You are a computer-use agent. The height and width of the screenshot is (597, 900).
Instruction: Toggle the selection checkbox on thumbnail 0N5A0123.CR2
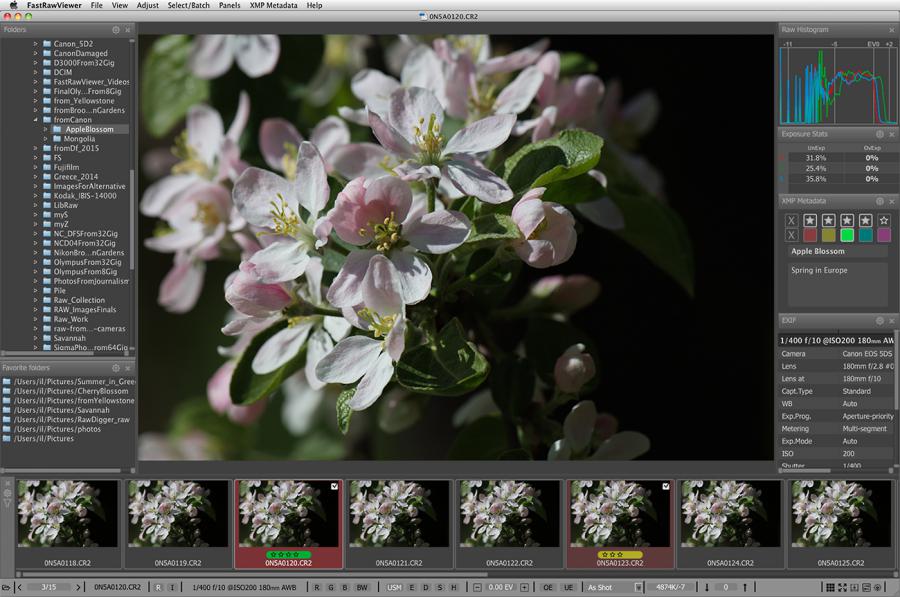pos(665,486)
